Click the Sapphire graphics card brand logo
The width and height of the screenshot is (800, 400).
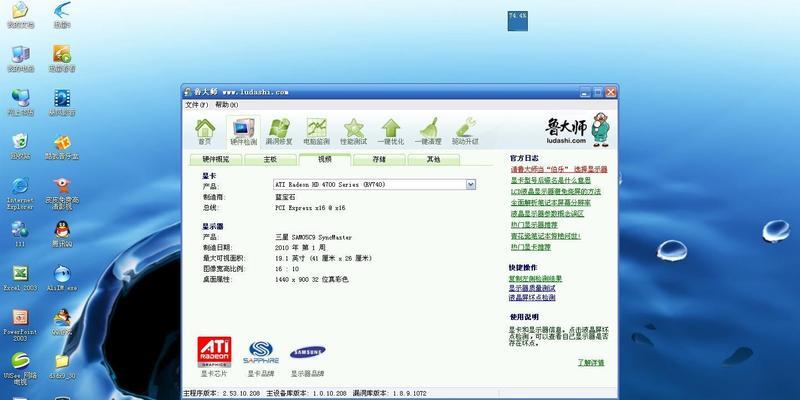pos(261,352)
